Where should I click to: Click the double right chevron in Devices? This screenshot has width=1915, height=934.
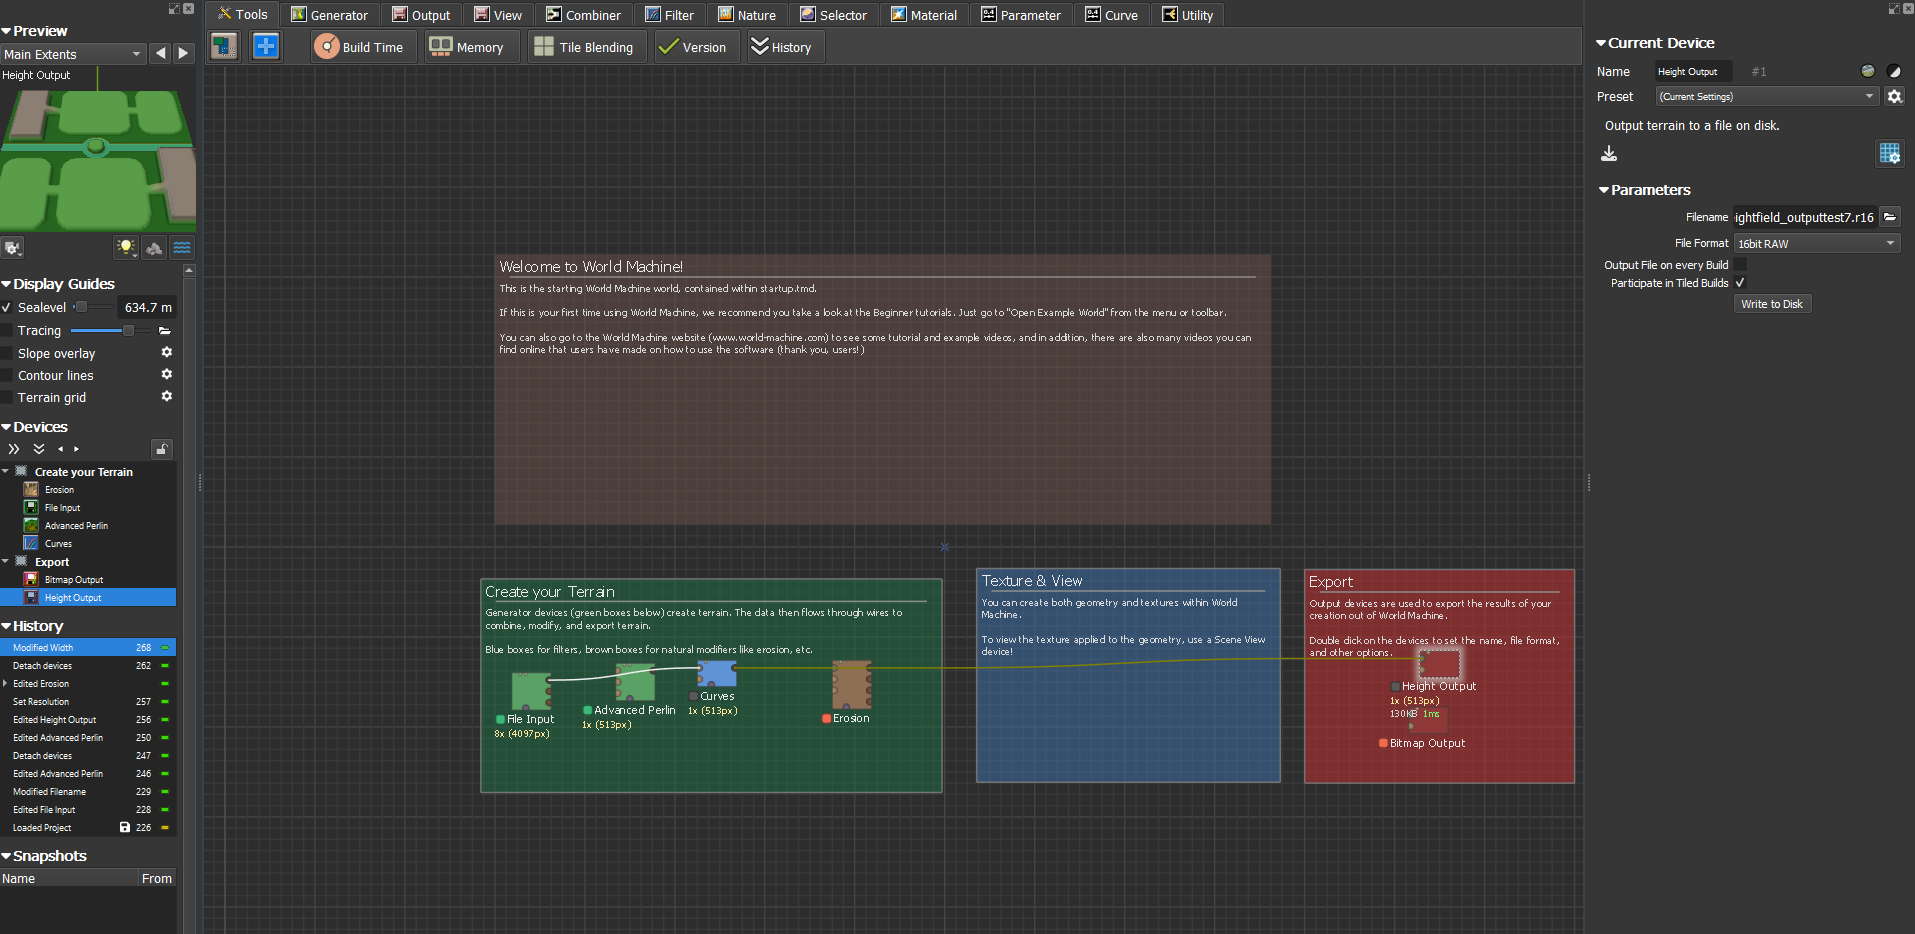coord(14,449)
